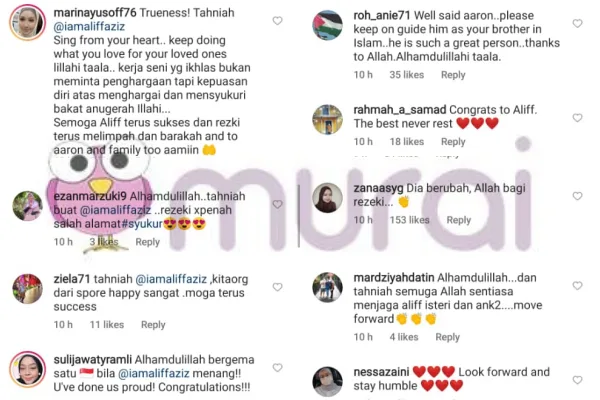Reply to rahmah_a_samad's comment
Screen dimensions: 600x400
click(x=453, y=142)
